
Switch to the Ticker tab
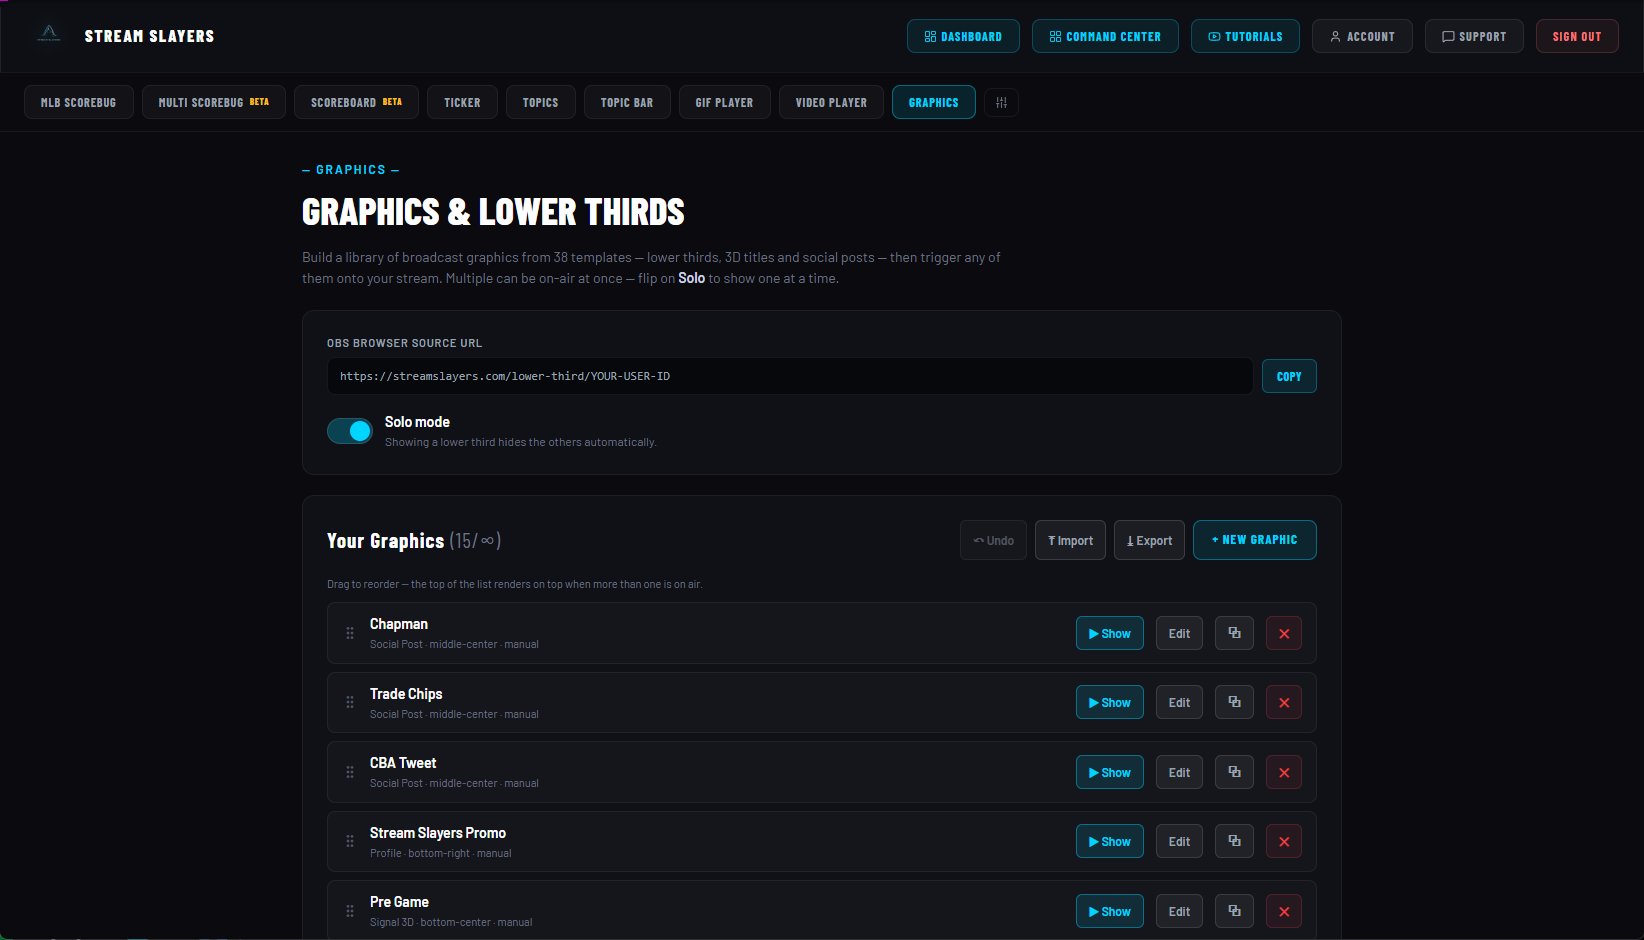462,103
